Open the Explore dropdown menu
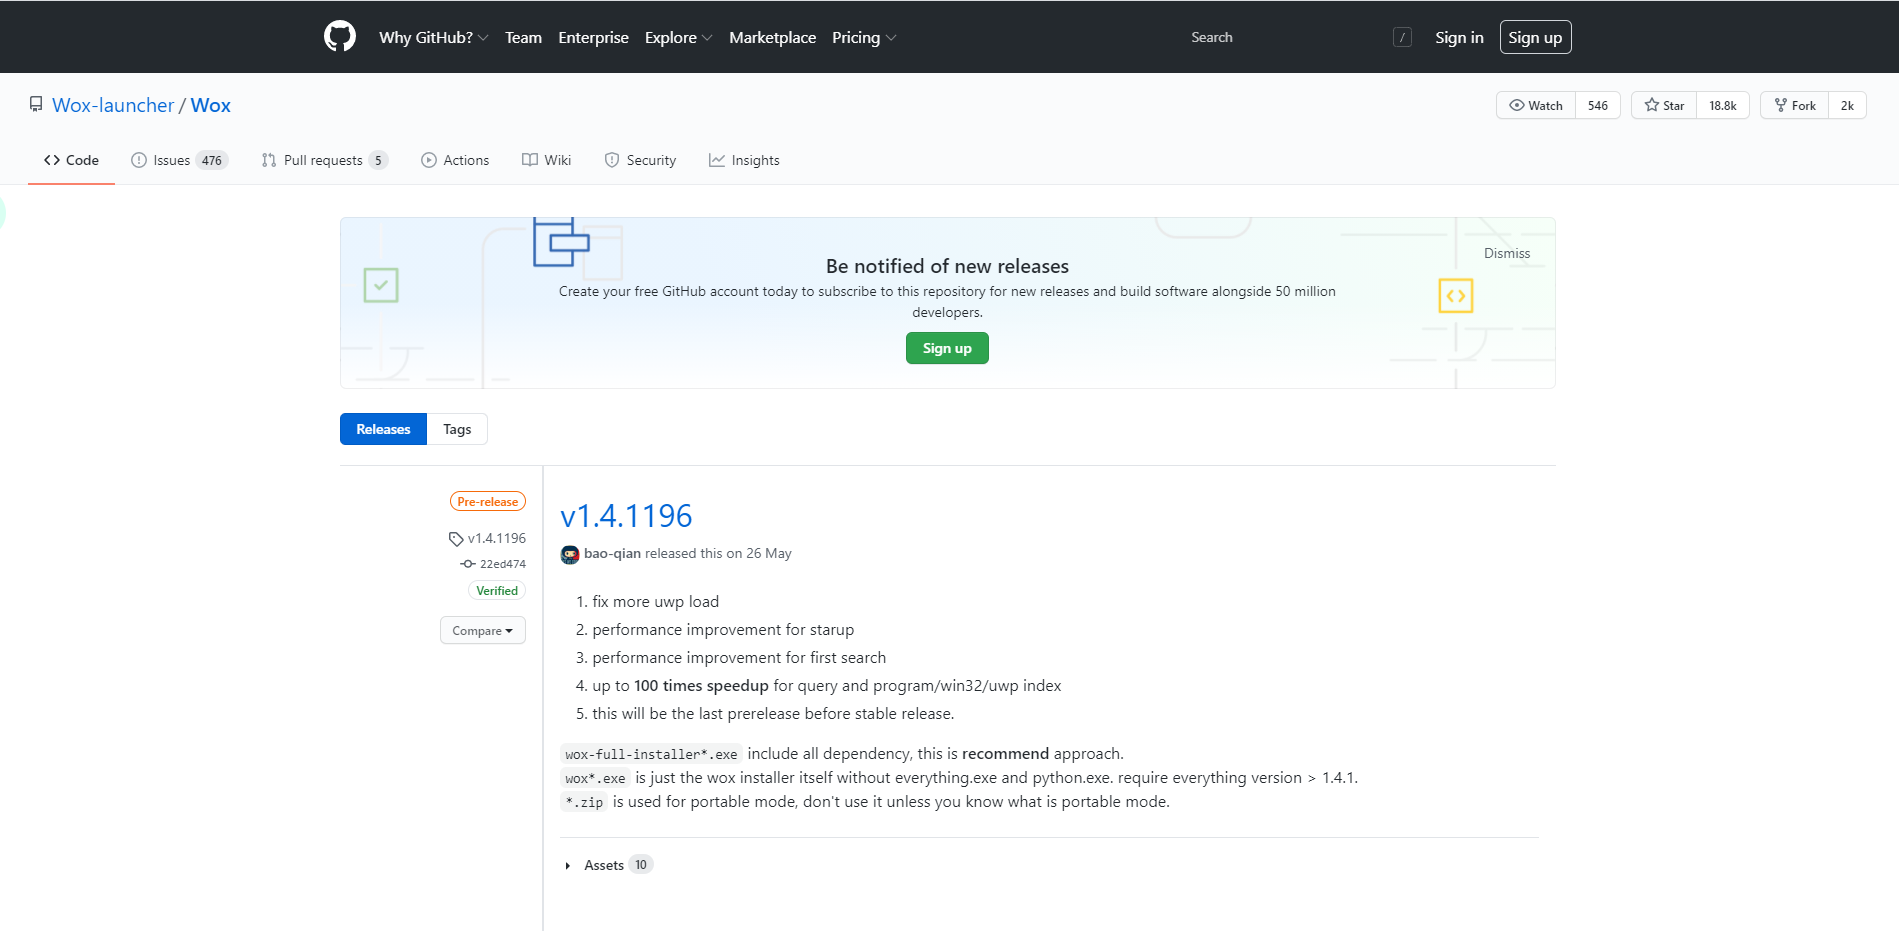This screenshot has height=931, width=1899. (x=678, y=37)
